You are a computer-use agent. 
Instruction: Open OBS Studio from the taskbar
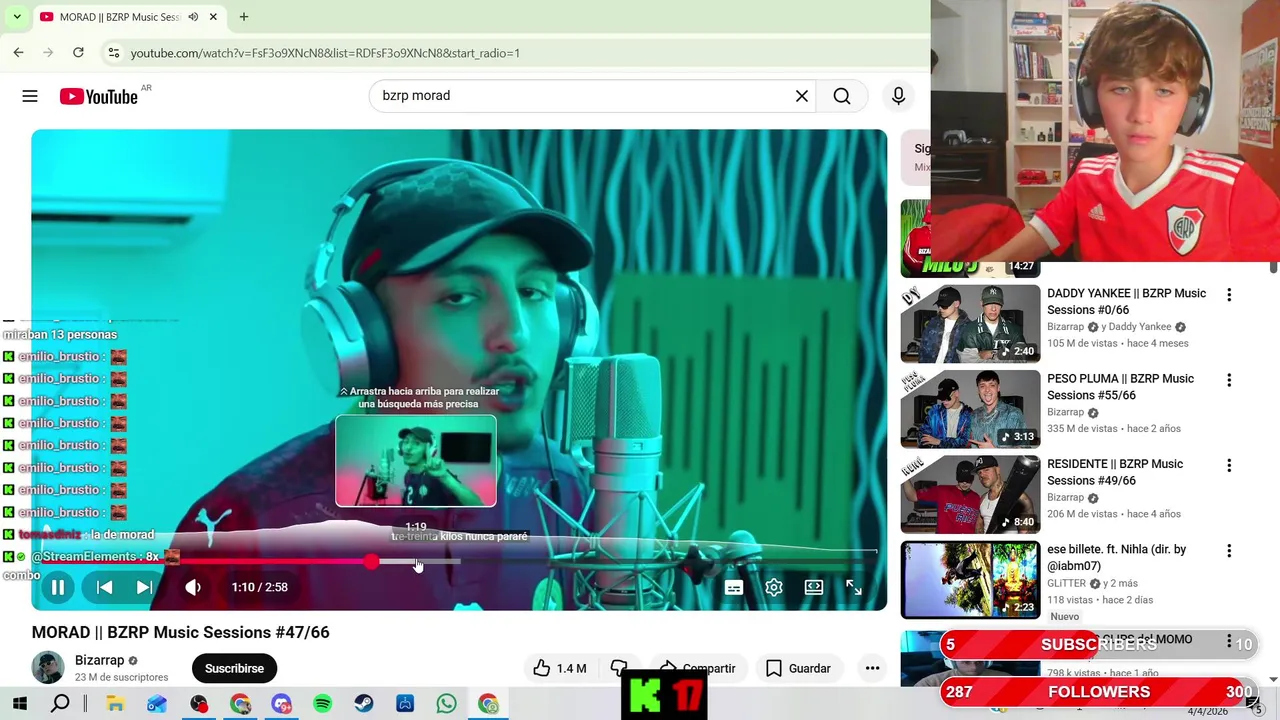coord(199,704)
